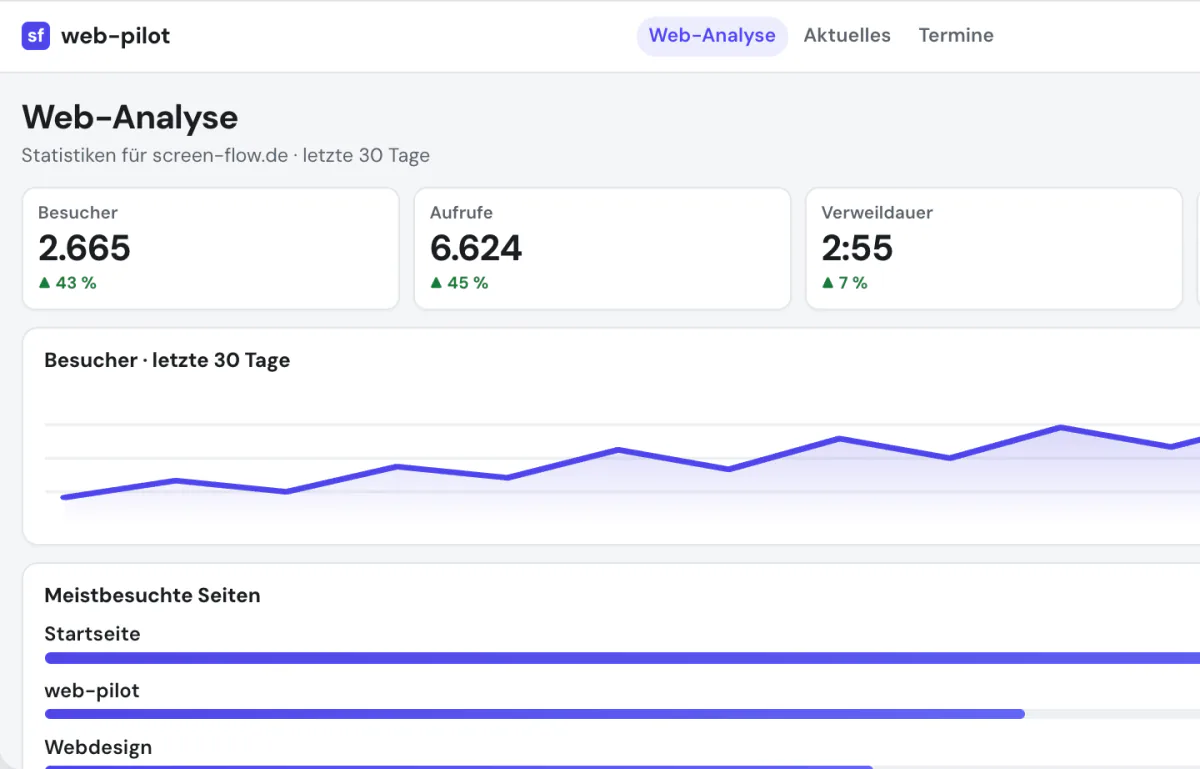This screenshot has width=1200, height=769.
Task: Click the 43 % increase indicator
Action: (x=67, y=283)
